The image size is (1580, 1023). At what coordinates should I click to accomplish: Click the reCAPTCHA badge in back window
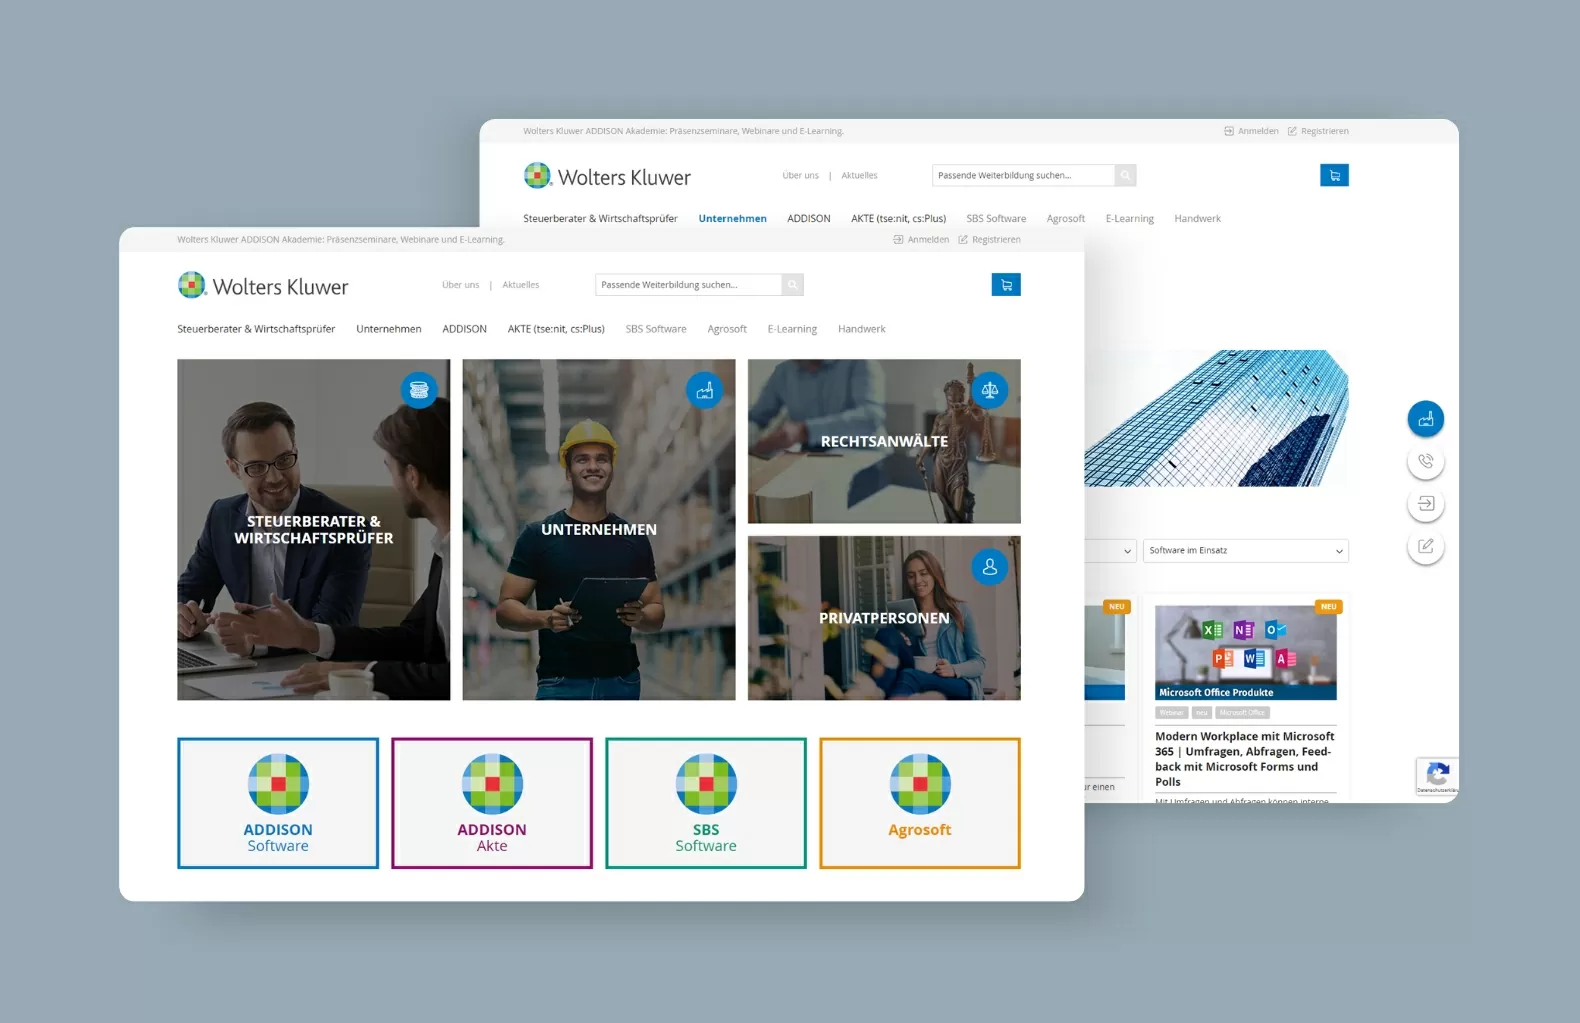pos(1437,777)
